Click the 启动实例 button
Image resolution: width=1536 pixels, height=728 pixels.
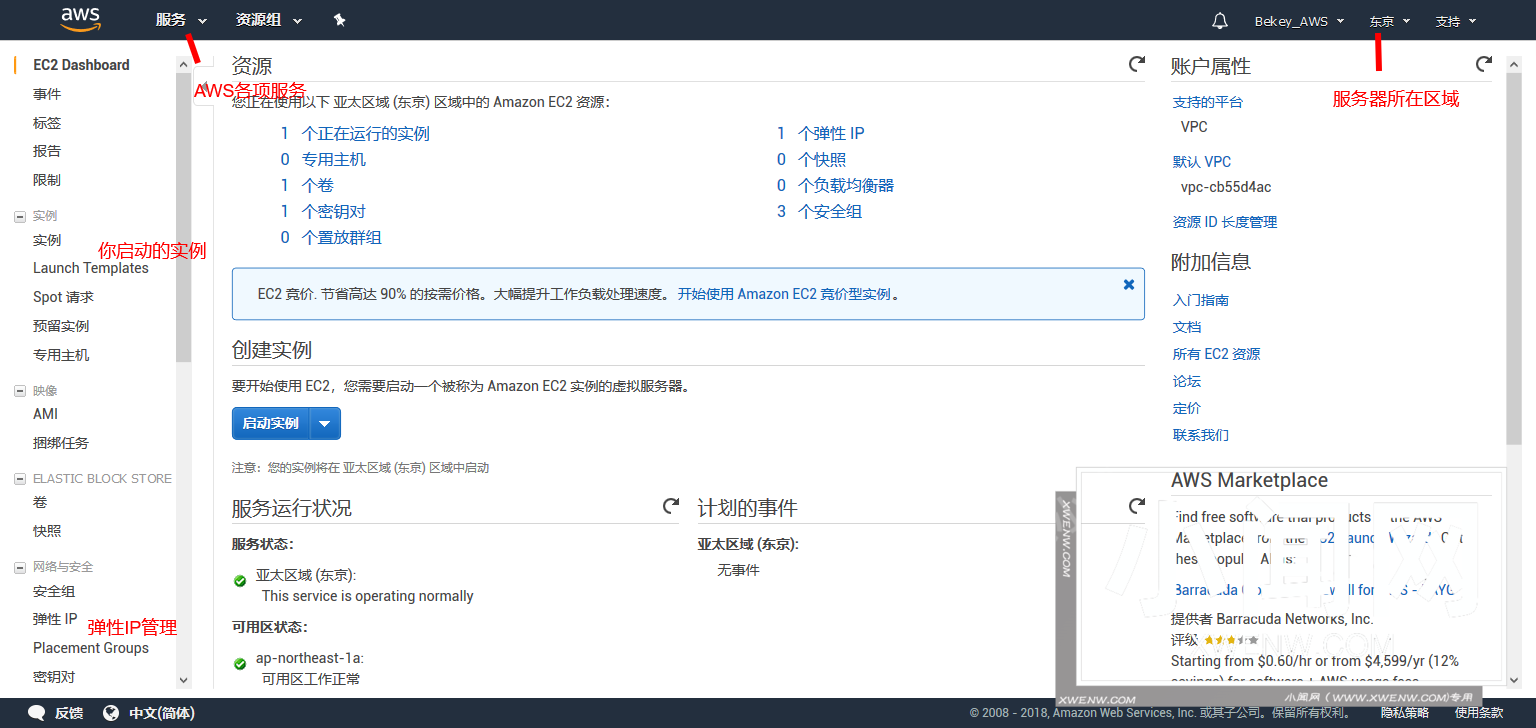271,423
